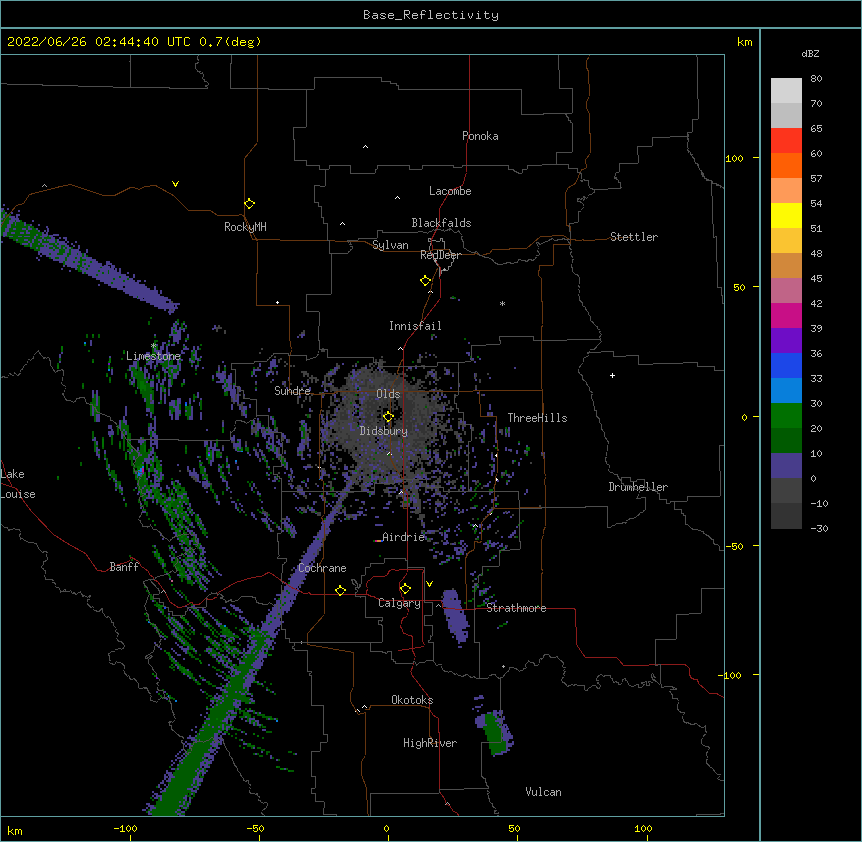Click the green echo blob east of HighRiver
Image resolution: width=862 pixels, height=842 pixels.
496,734
